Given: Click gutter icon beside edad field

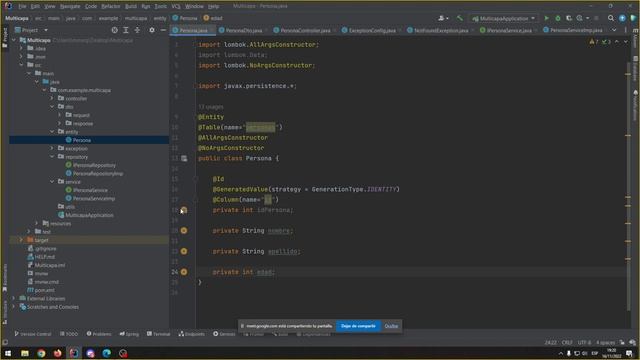Looking at the screenshot, I should (184, 272).
